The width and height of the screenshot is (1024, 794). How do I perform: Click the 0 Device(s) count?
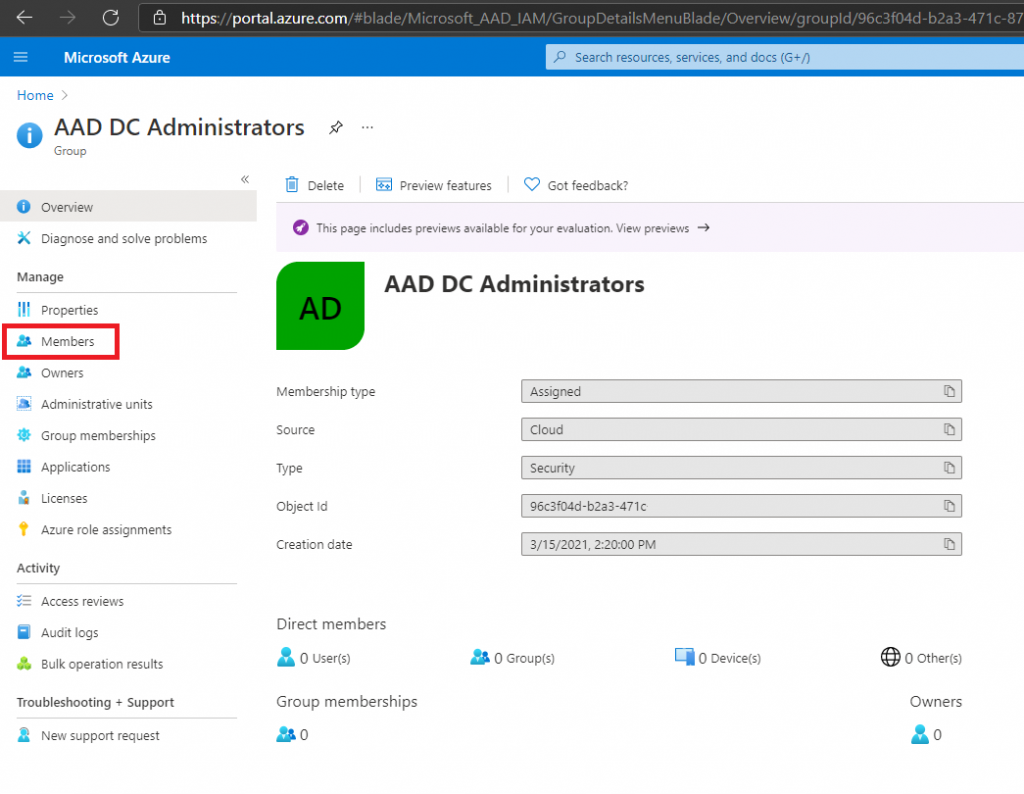[x=729, y=658]
